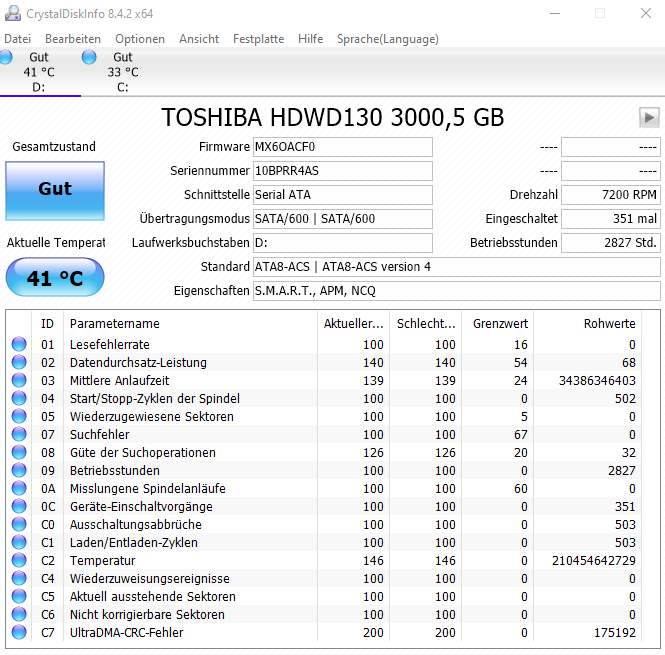Click the Standard field ATA8-ACS

click(457, 267)
